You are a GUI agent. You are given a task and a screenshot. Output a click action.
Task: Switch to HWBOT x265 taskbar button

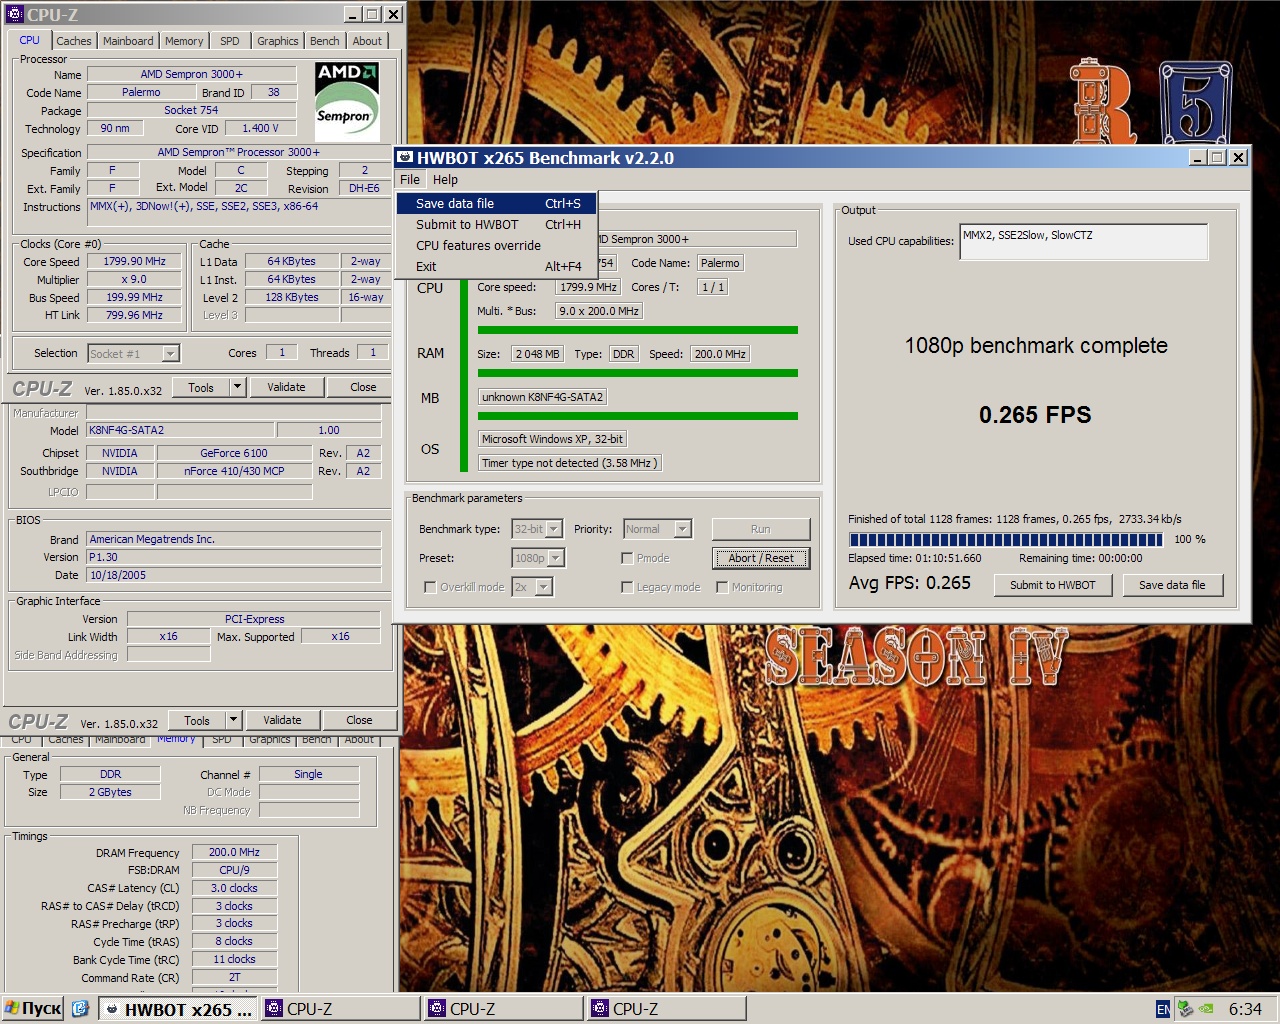[178, 1009]
